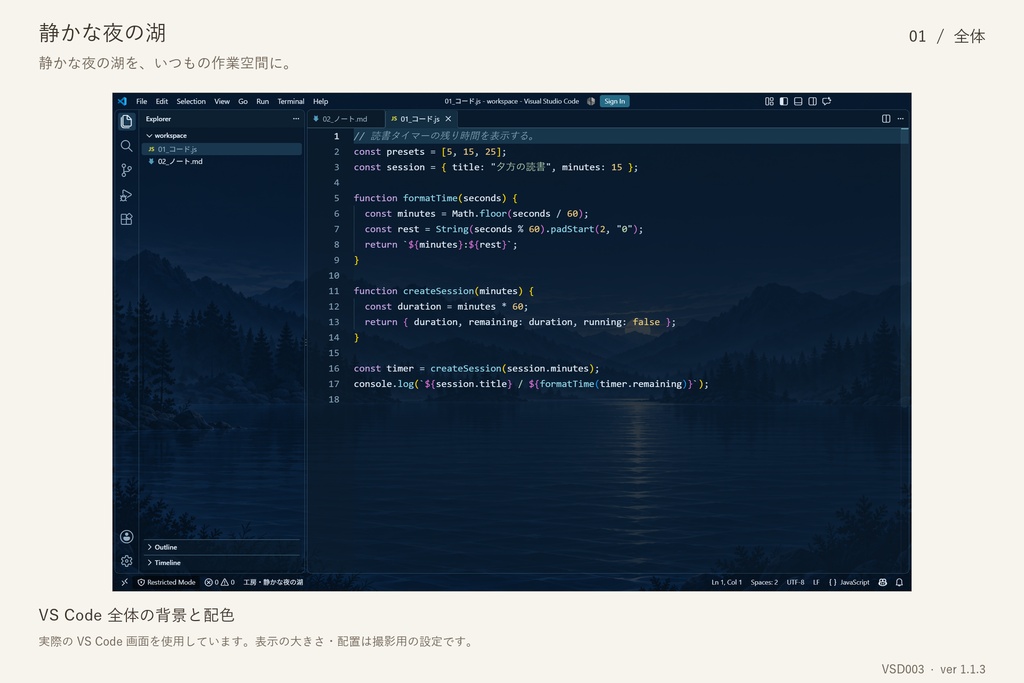Image resolution: width=1024 pixels, height=683 pixels.
Task: Click the chat icon in title bar
Action: point(827,101)
